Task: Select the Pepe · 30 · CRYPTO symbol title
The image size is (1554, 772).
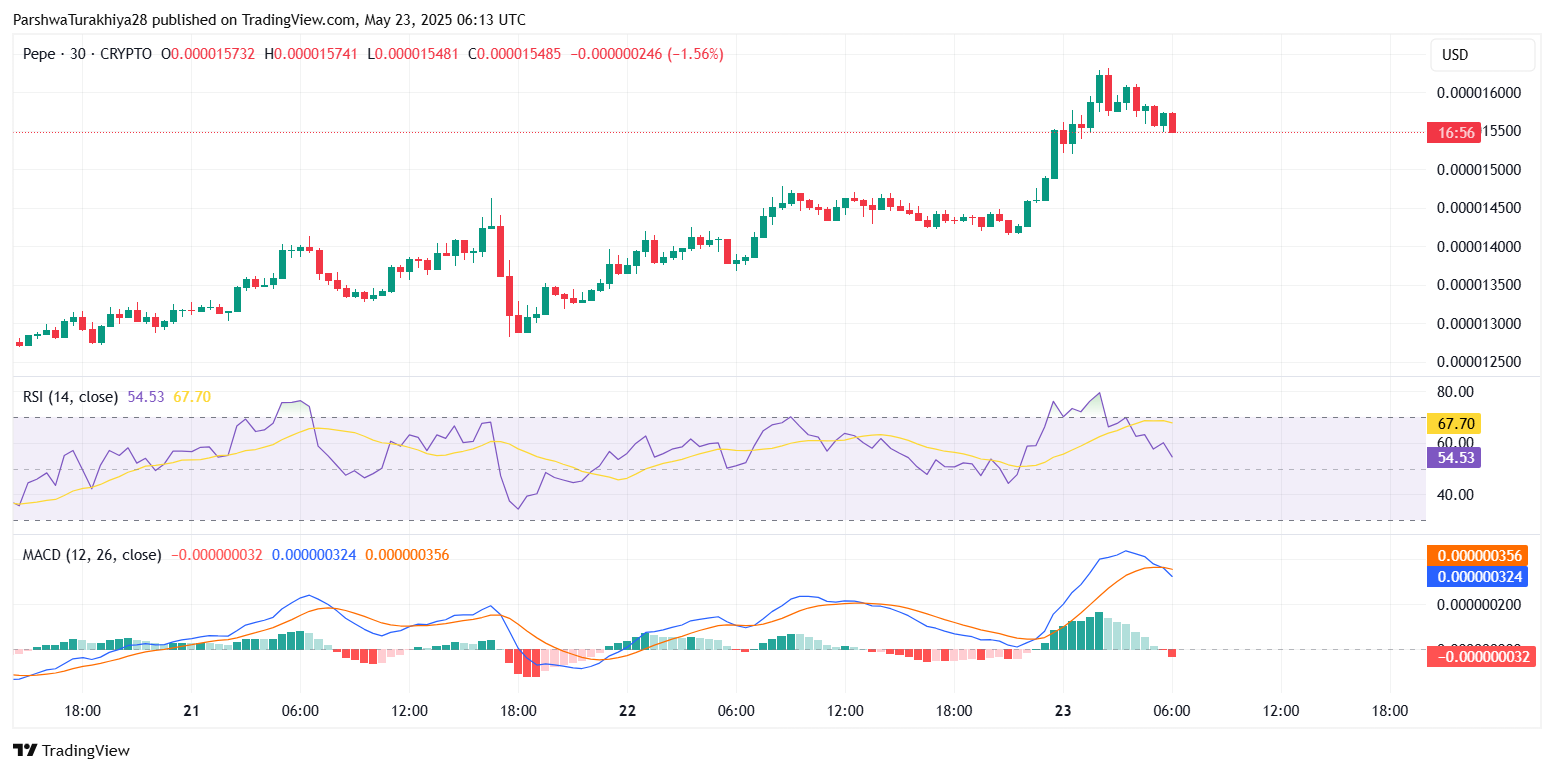Action: (x=87, y=54)
